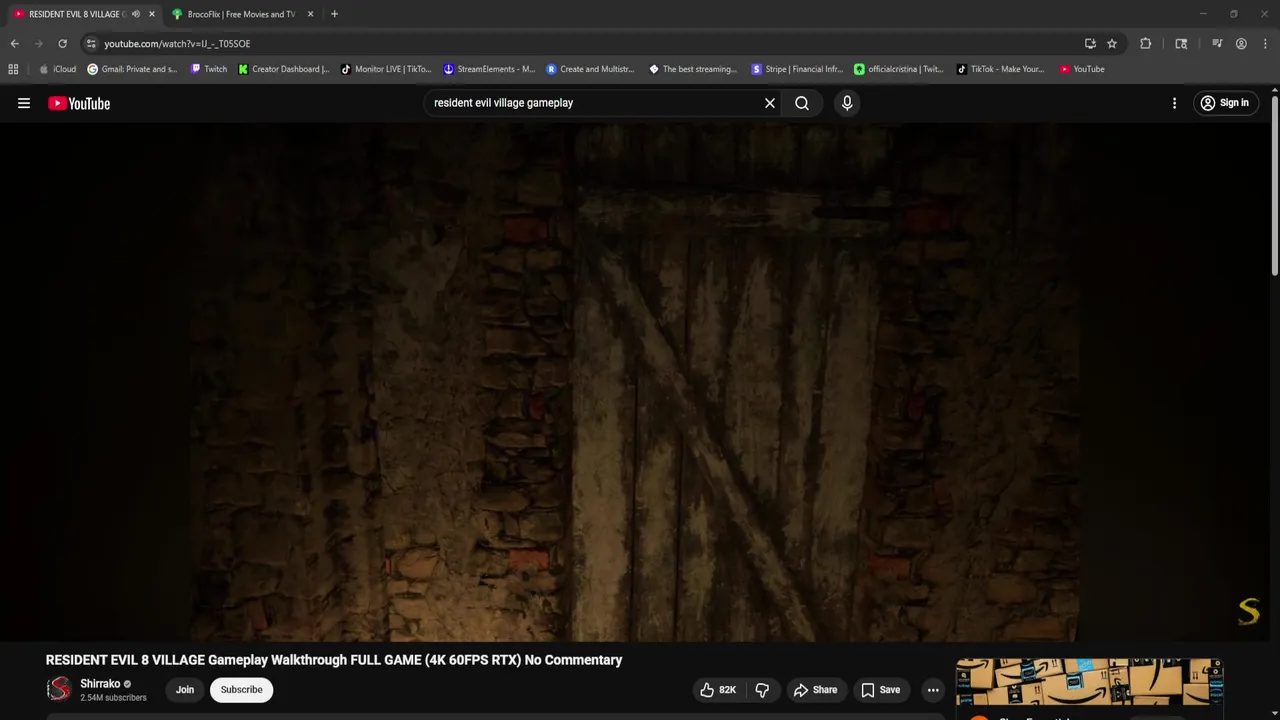Clear the search query with X
Screen dimensions: 1280x720
pyautogui.click(x=770, y=103)
